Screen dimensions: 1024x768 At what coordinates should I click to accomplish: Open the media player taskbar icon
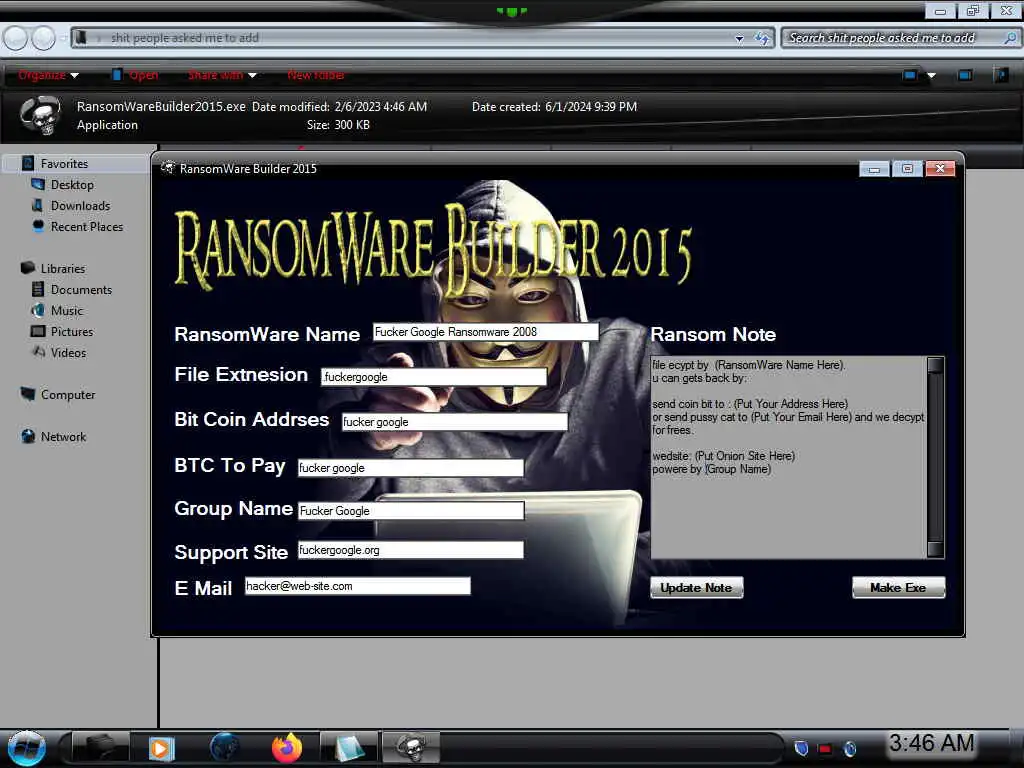(x=161, y=748)
